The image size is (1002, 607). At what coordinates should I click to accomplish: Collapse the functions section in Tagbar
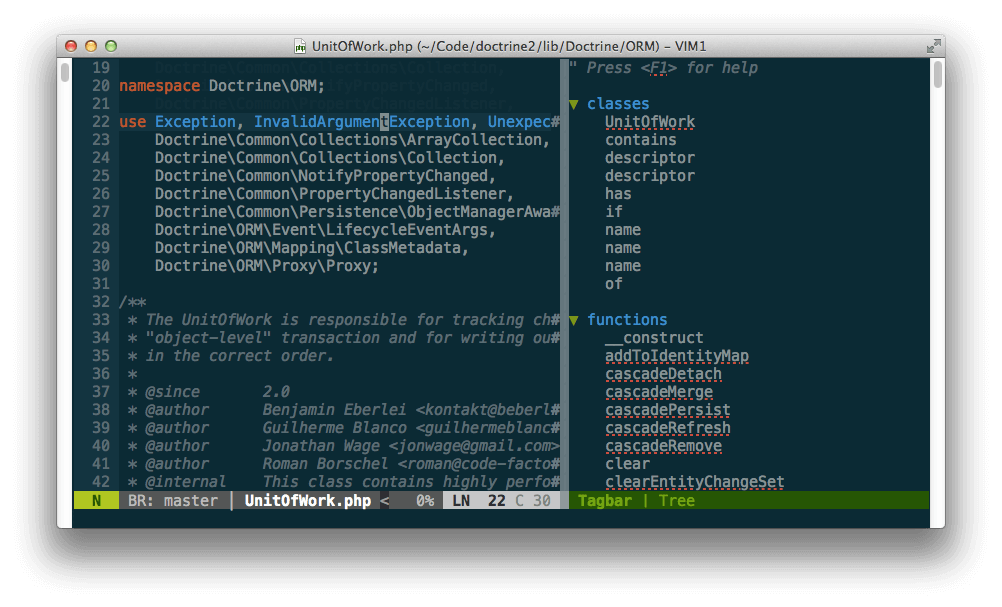tap(573, 319)
